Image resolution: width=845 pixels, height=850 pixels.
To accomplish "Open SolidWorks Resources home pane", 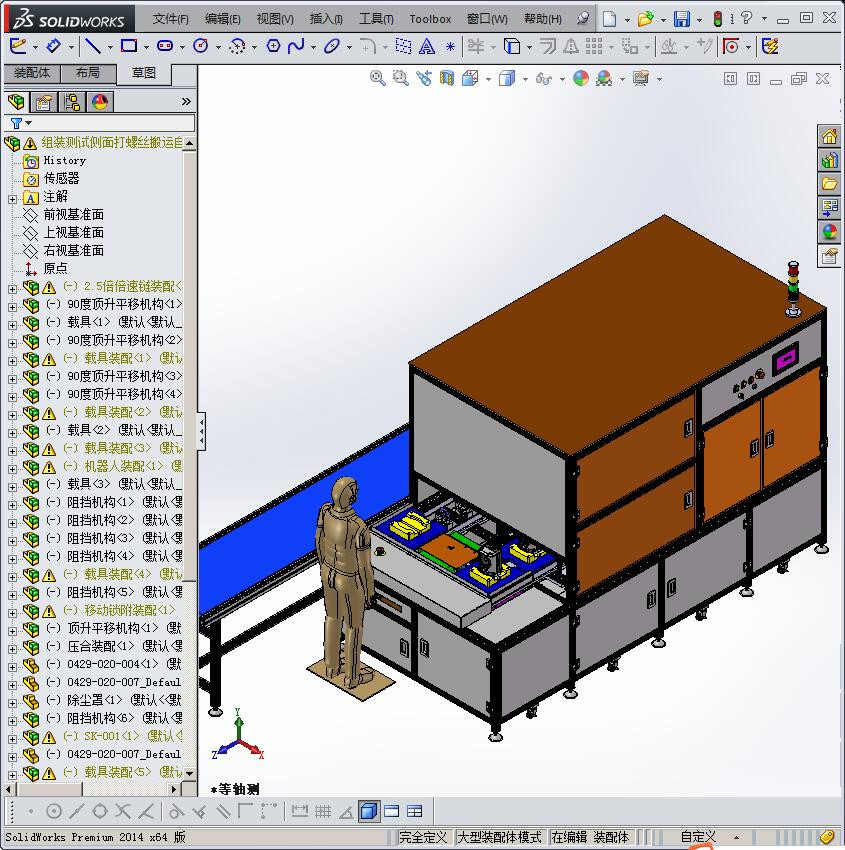I will (x=829, y=137).
